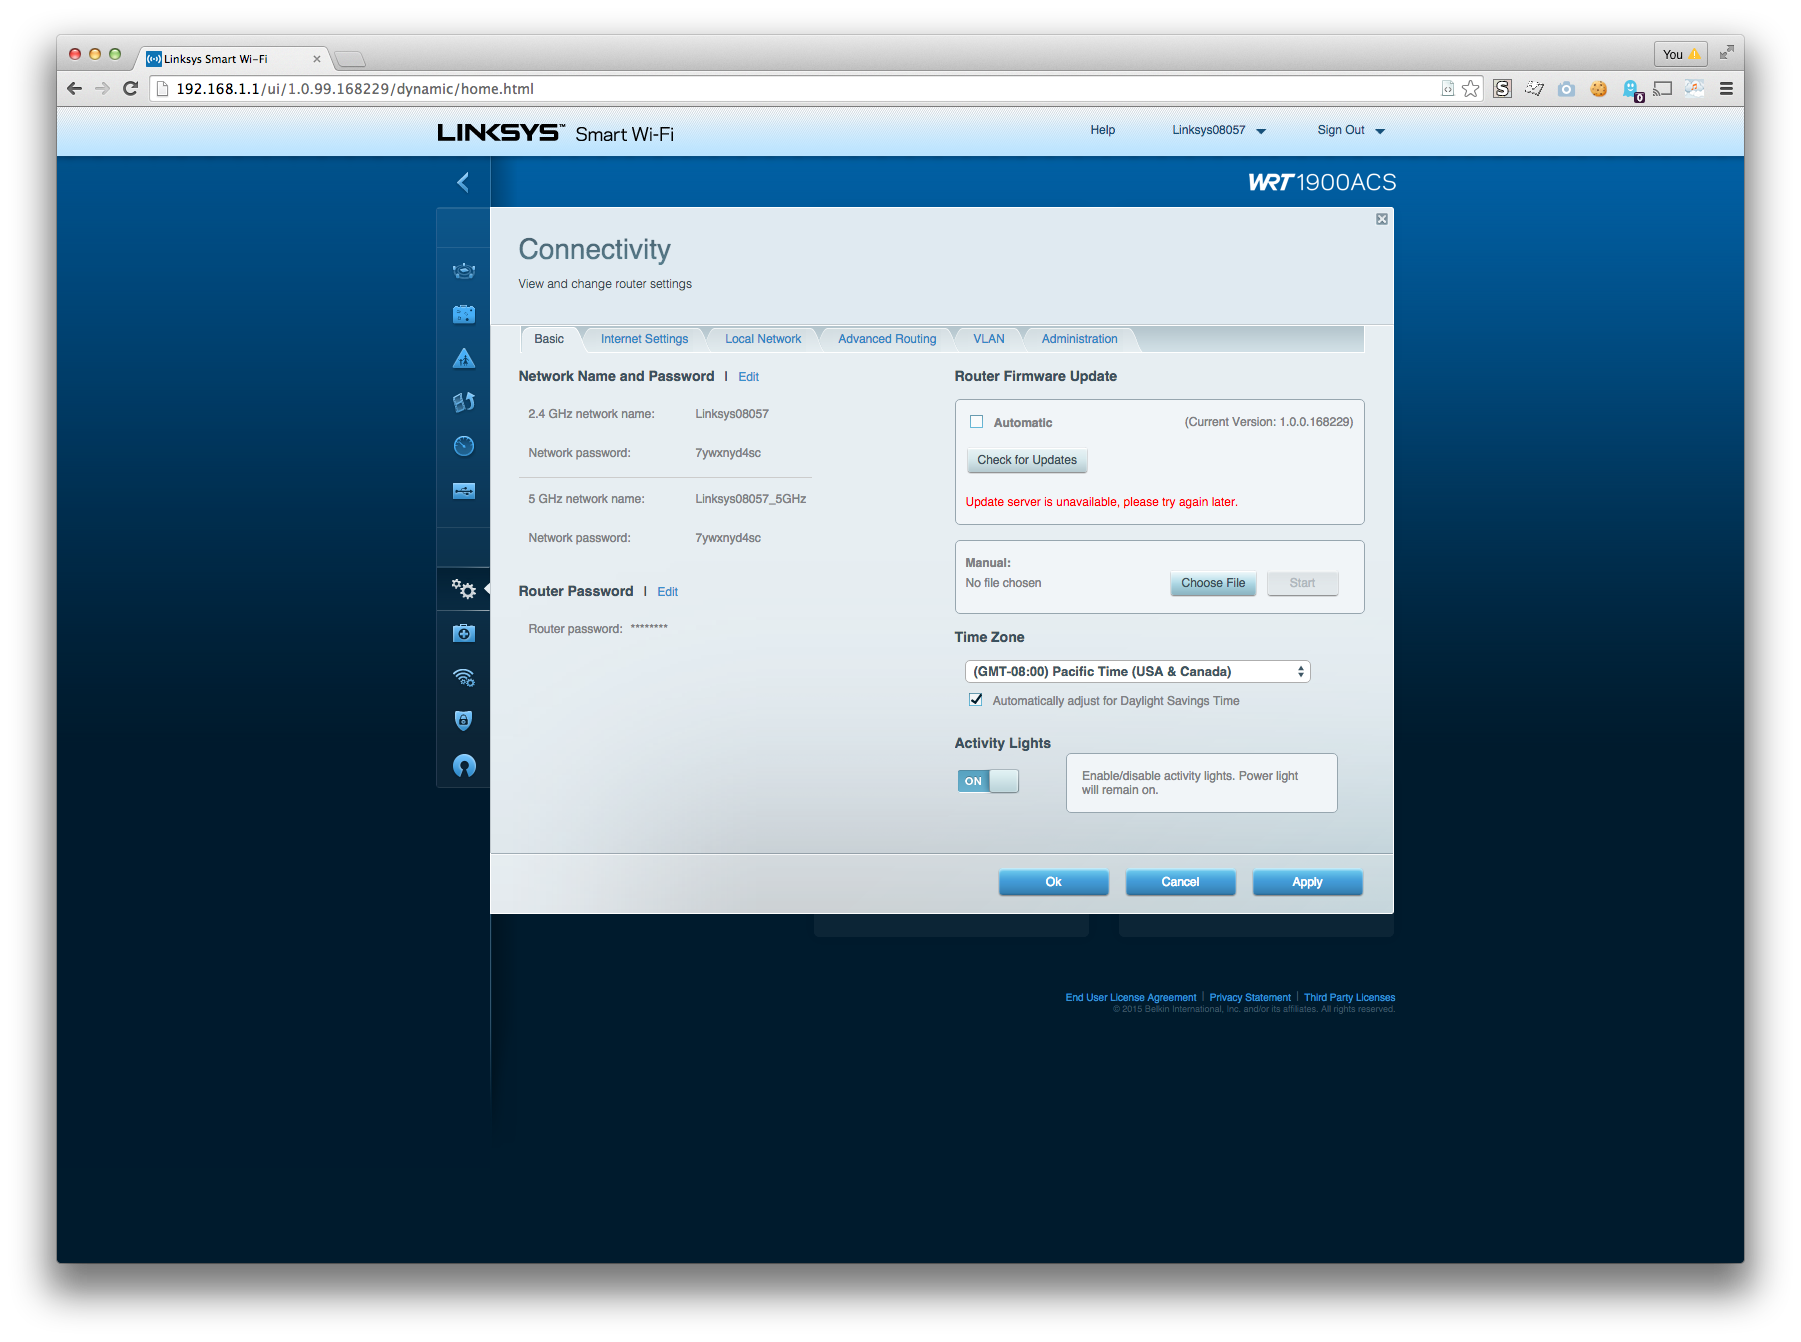1801x1342 pixels.
Task: Switch to the Advanced Routing tab
Action: coord(887,339)
